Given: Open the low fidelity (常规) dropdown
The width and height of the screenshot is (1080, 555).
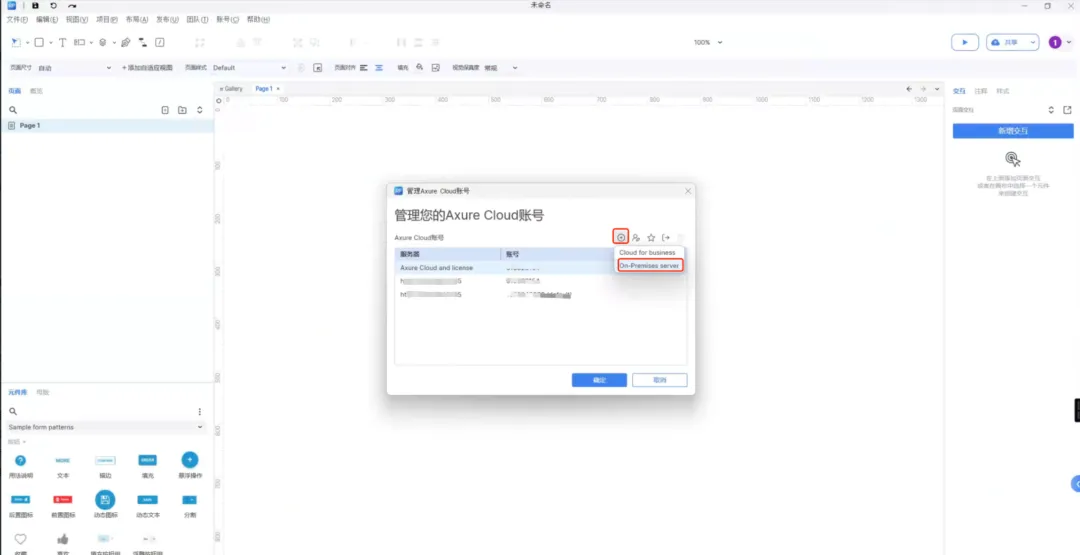Looking at the screenshot, I should coord(500,67).
